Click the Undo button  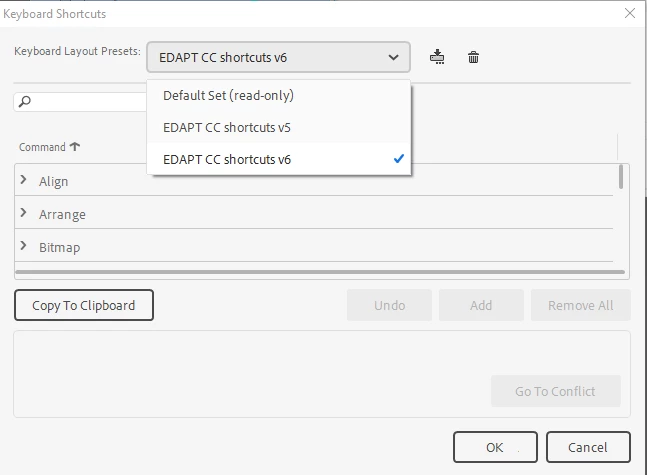(390, 305)
